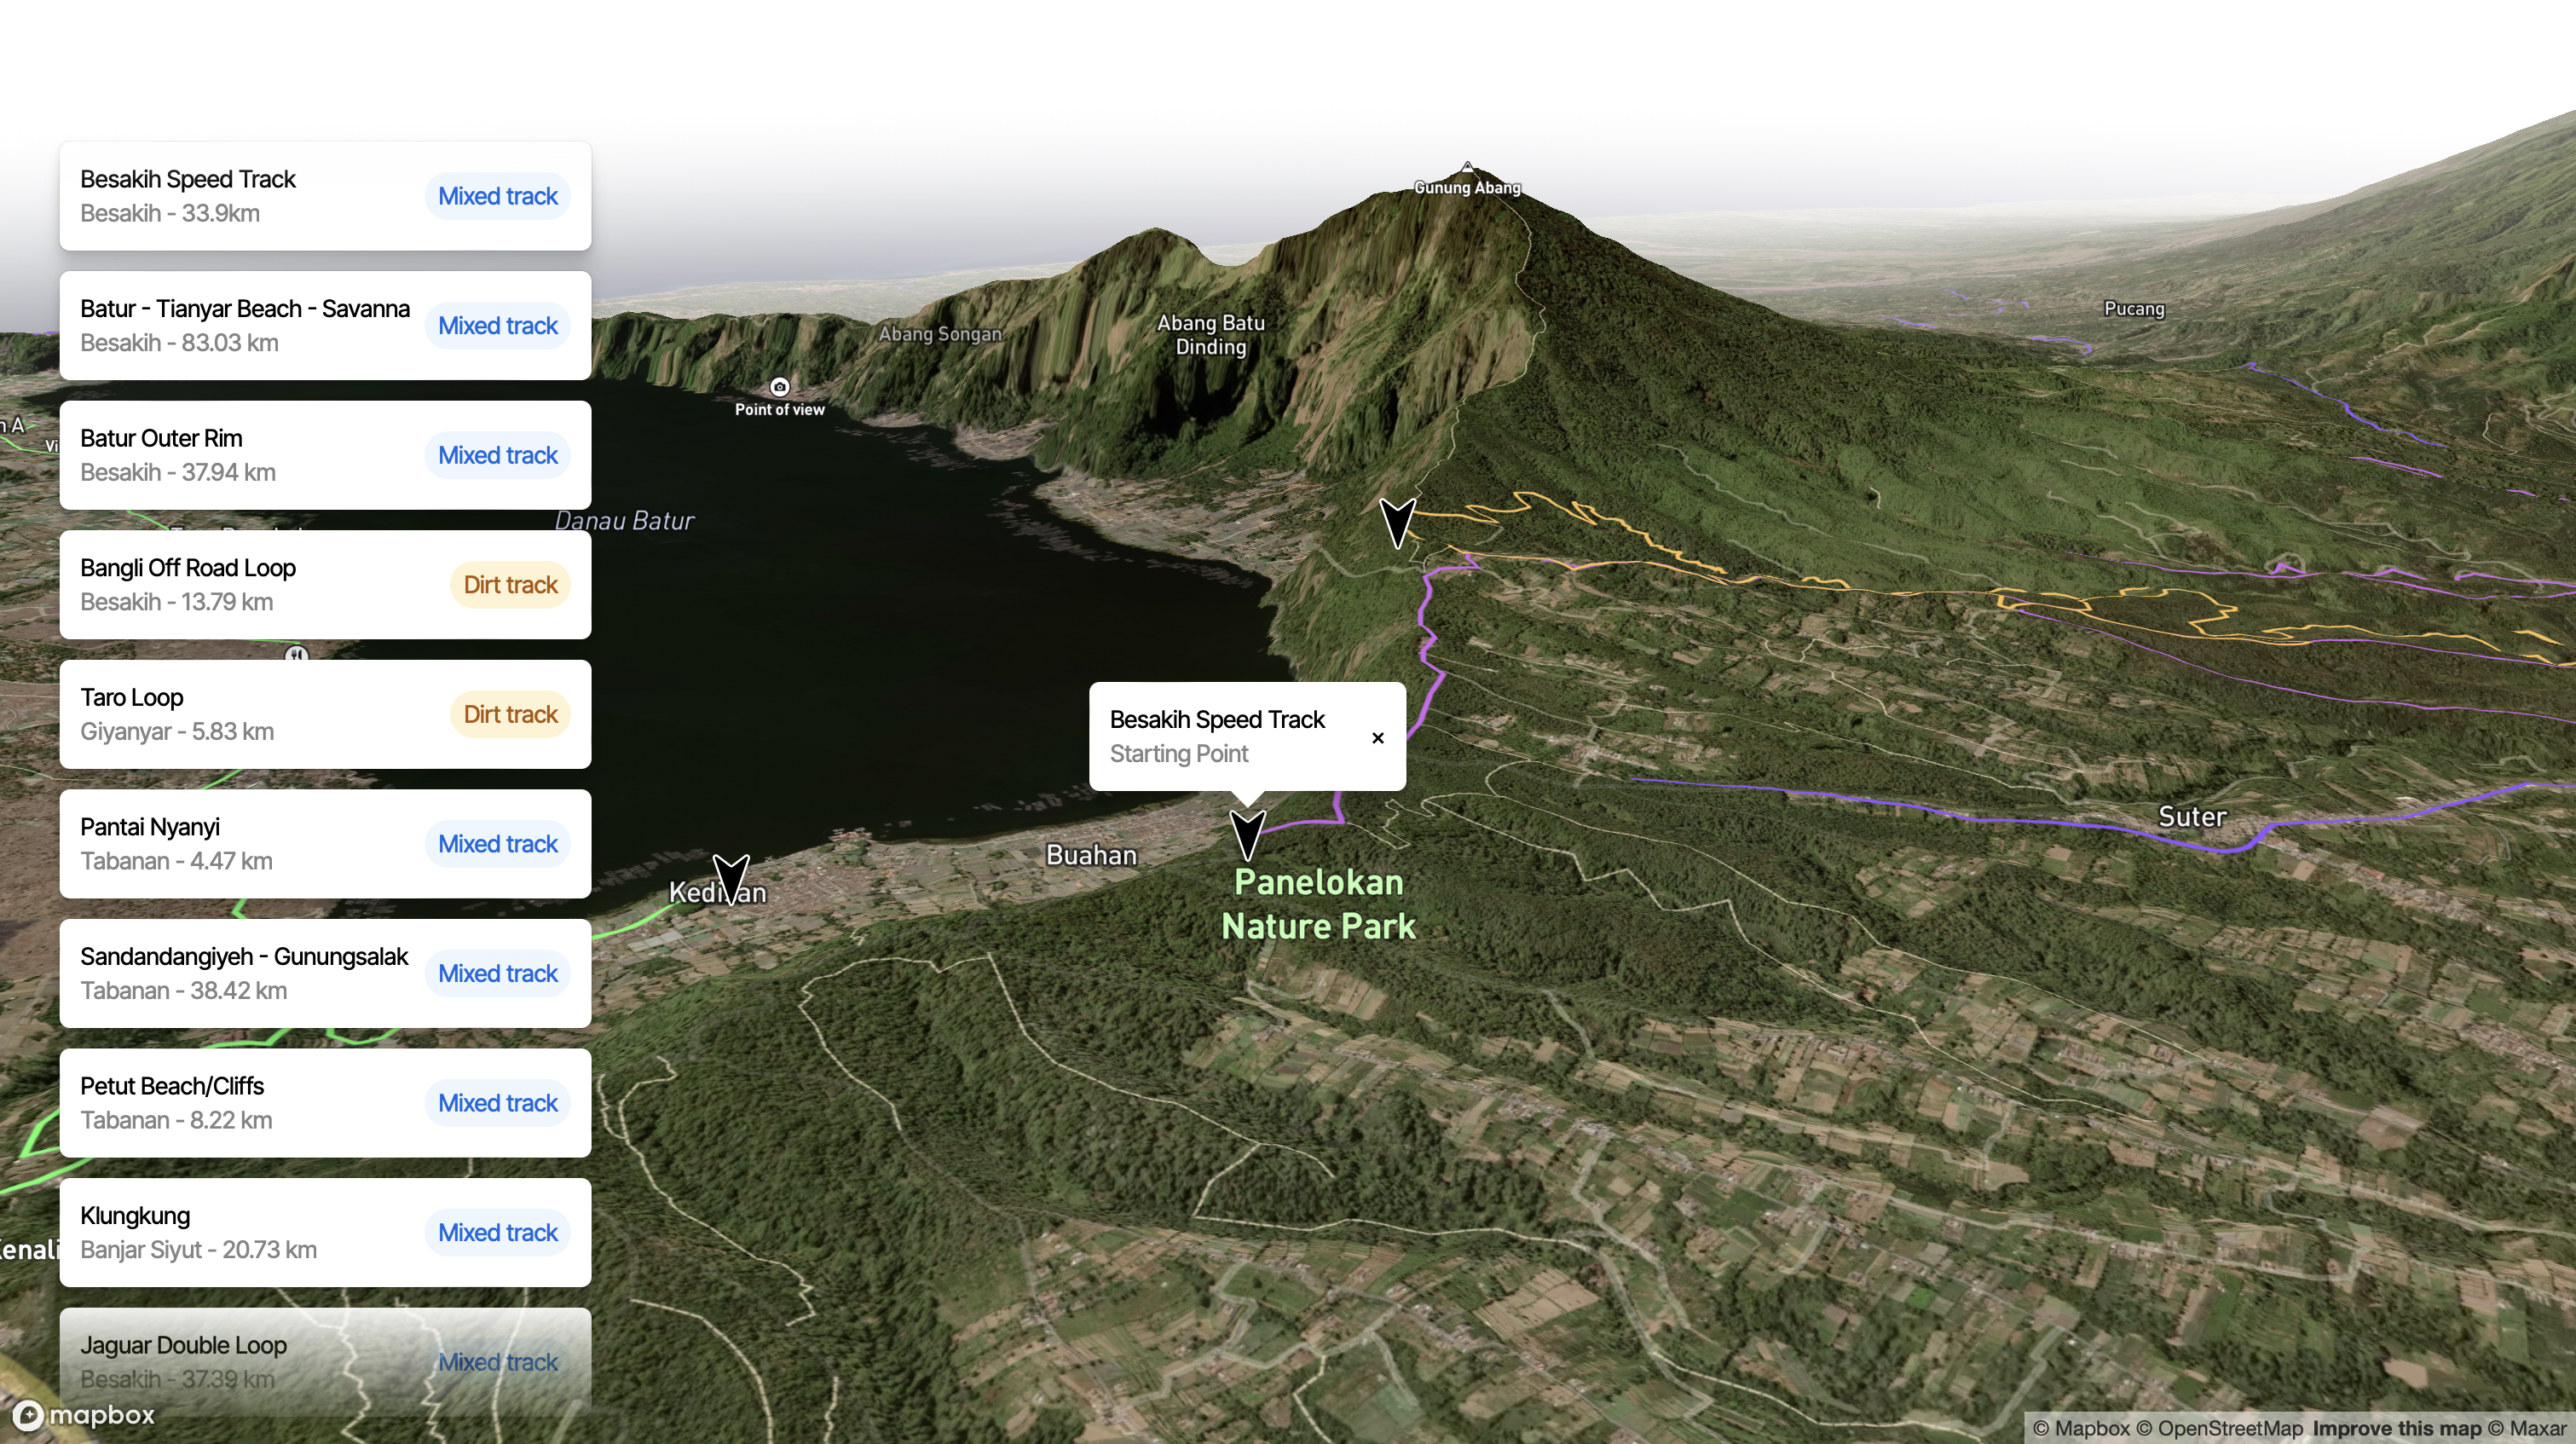Click the arrow marker near Kedisan
2576x1444 pixels.
pos(731,878)
